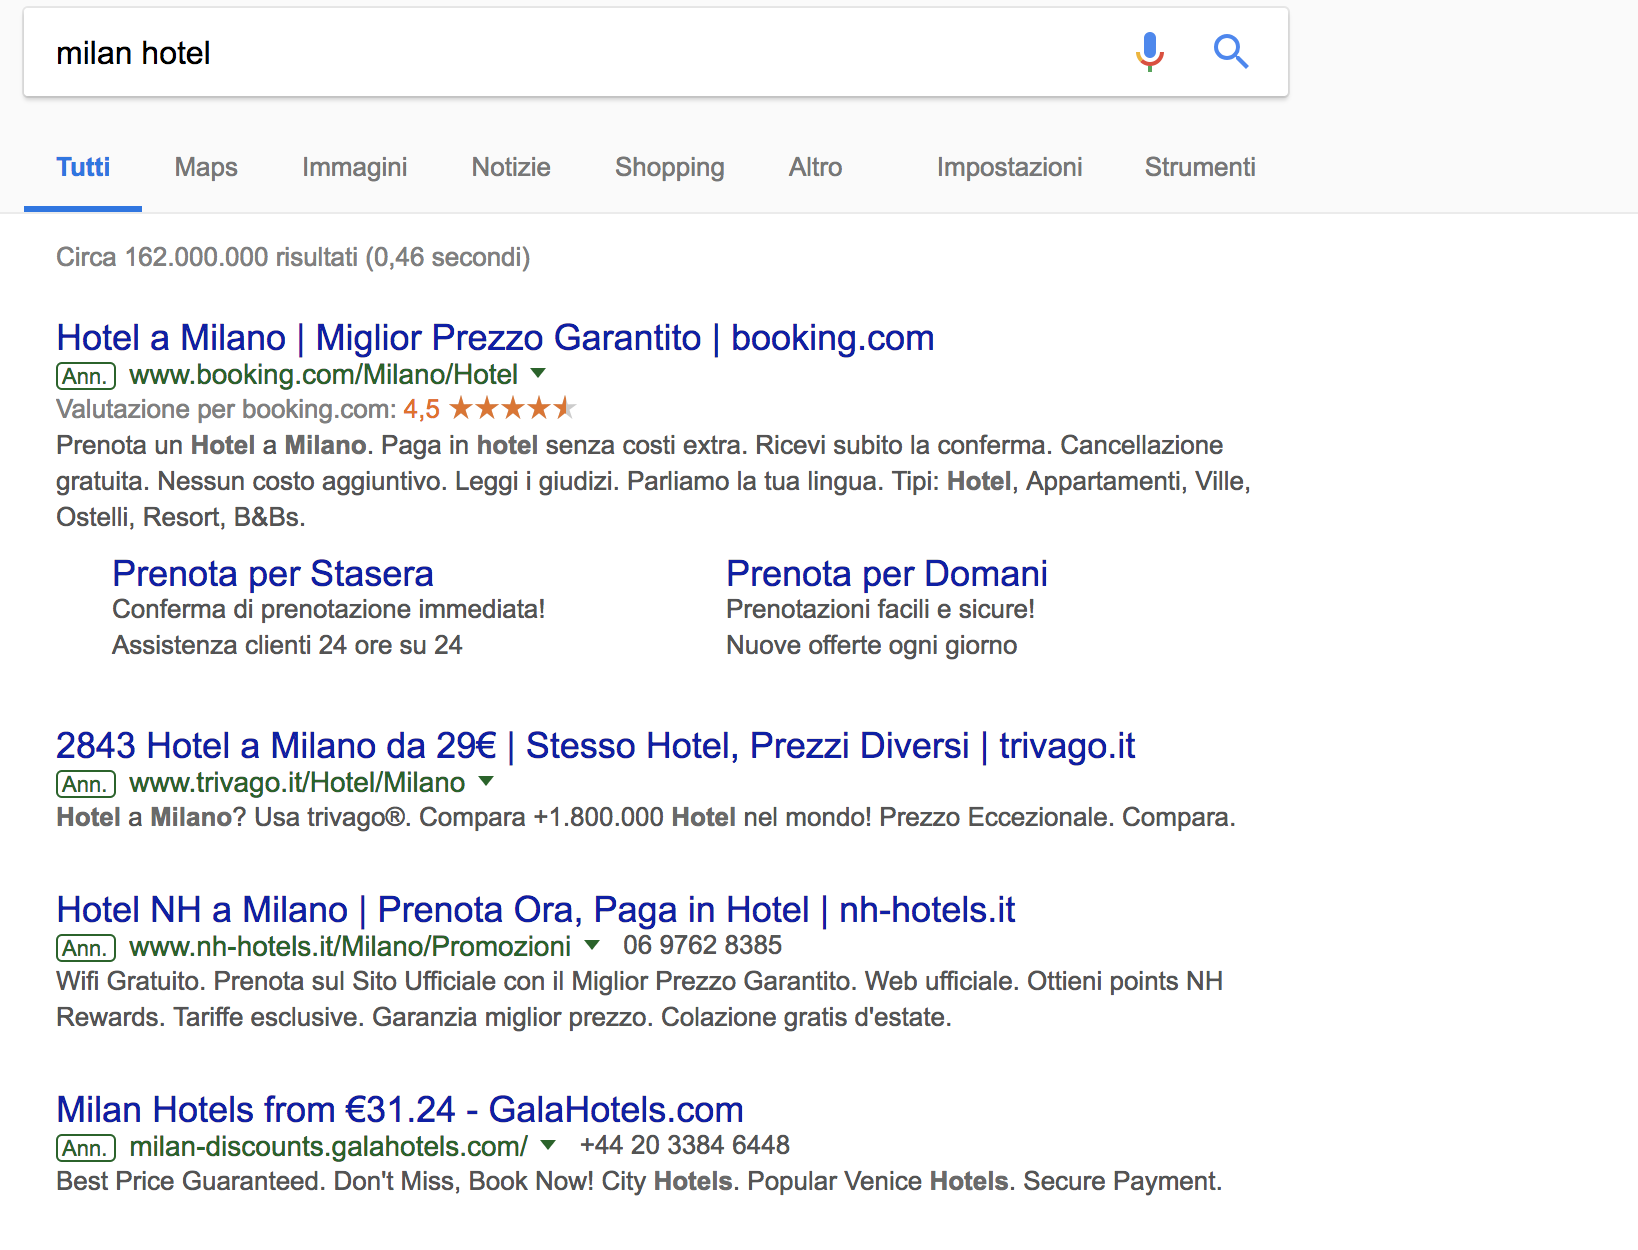Image resolution: width=1638 pixels, height=1250 pixels.
Task: Open the Immagini tab
Action: 355,167
